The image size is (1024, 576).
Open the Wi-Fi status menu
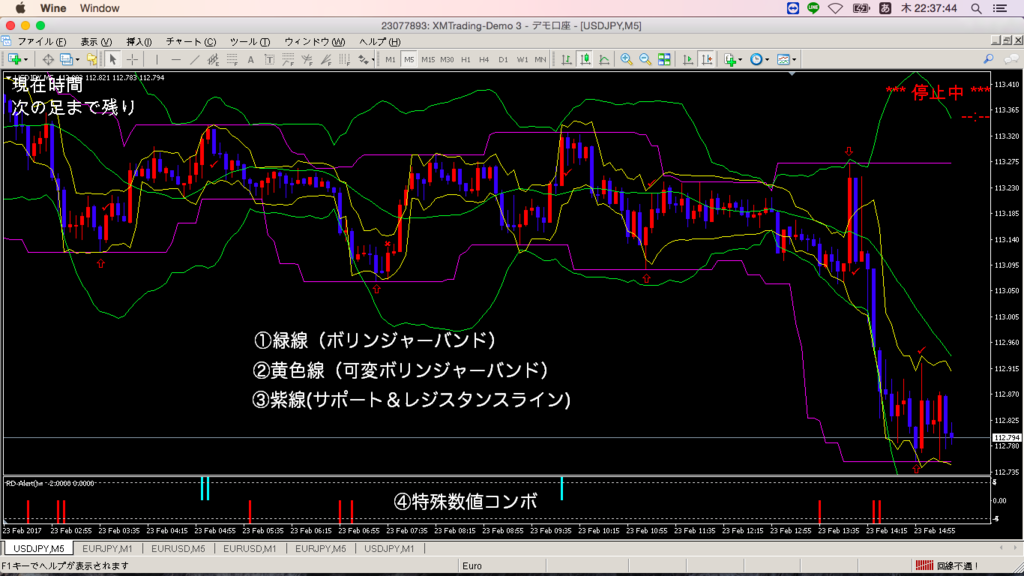point(835,8)
